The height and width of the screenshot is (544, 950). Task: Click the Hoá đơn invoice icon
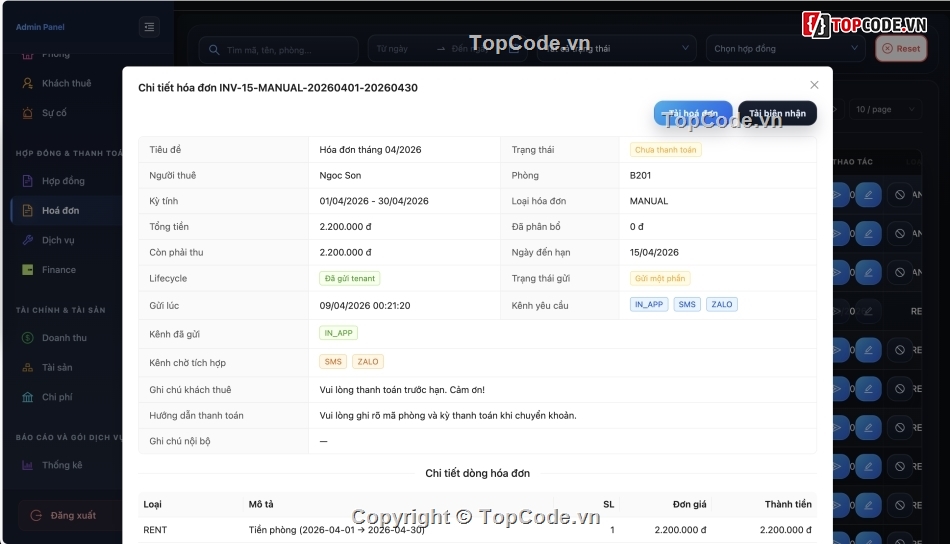[27, 210]
